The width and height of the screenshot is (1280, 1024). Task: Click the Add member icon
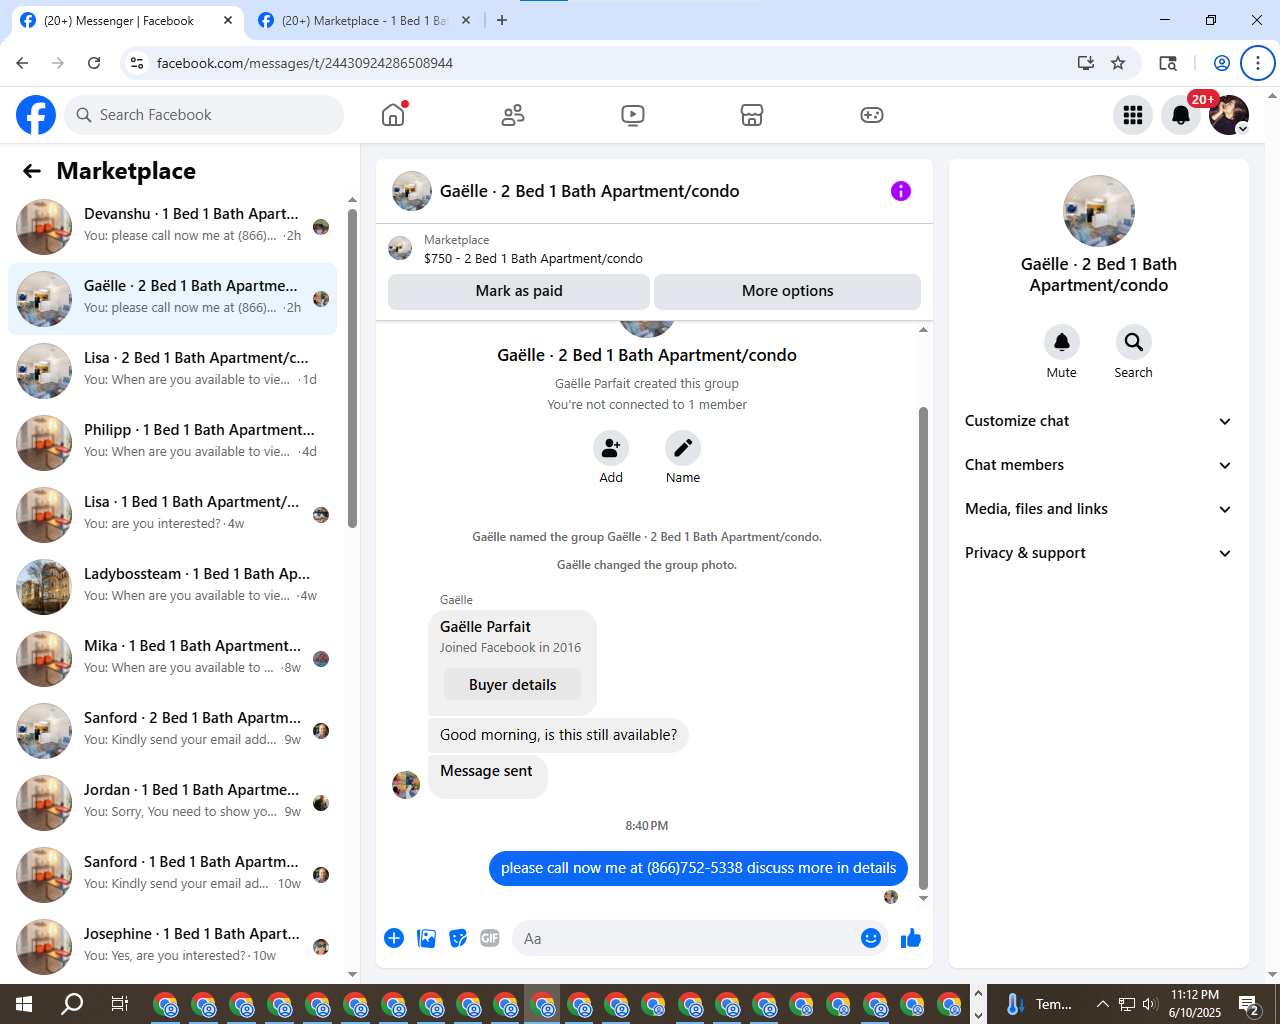[611, 448]
